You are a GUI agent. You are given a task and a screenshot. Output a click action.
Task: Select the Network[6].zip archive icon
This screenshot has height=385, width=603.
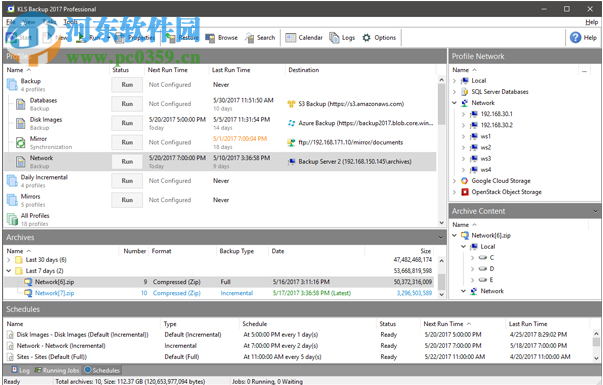coord(28,282)
